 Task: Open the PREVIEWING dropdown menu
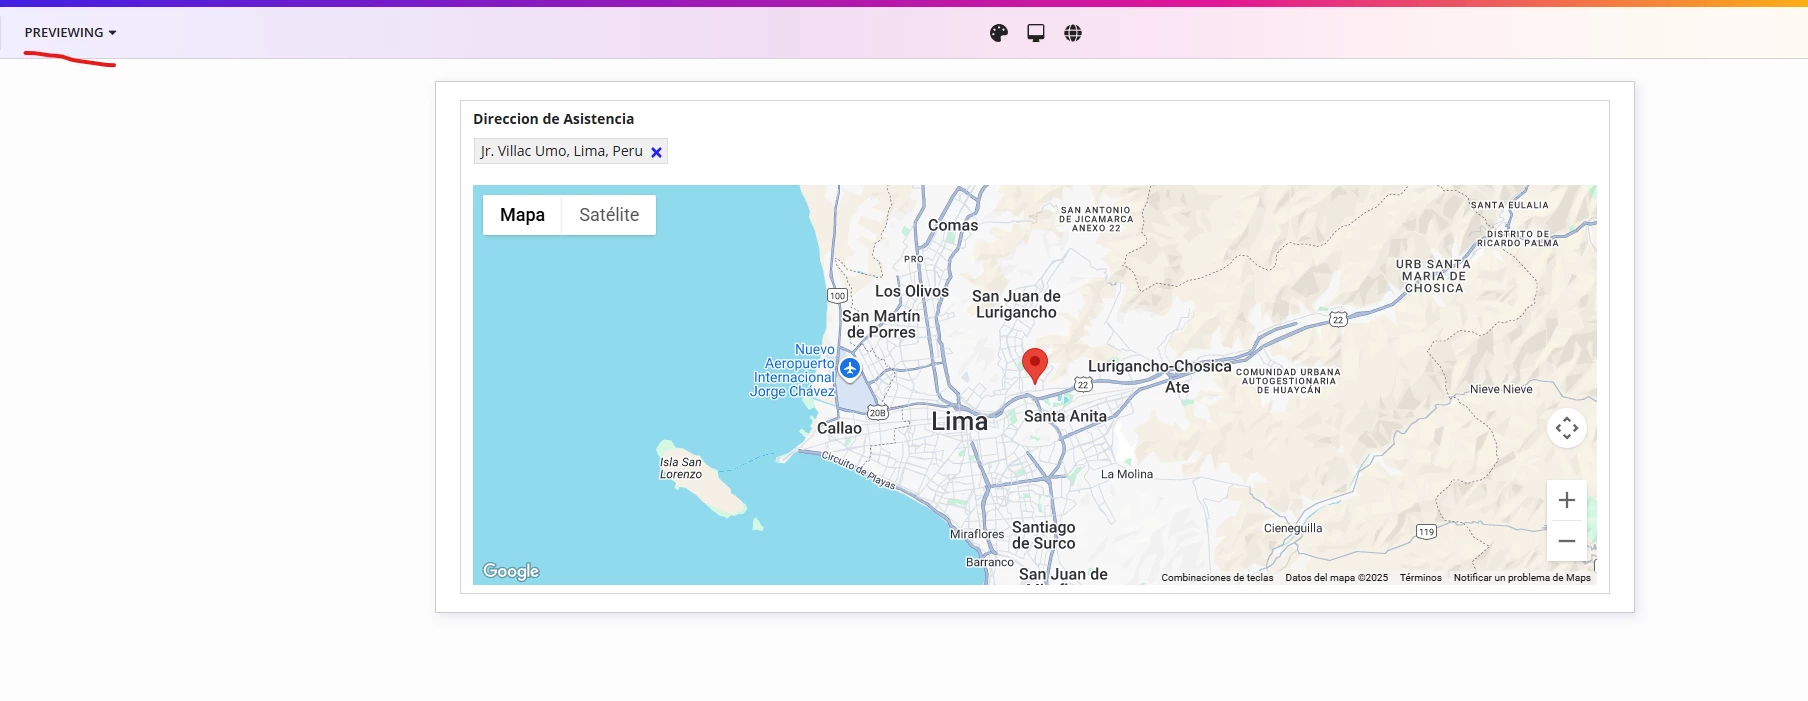(x=70, y=33)
